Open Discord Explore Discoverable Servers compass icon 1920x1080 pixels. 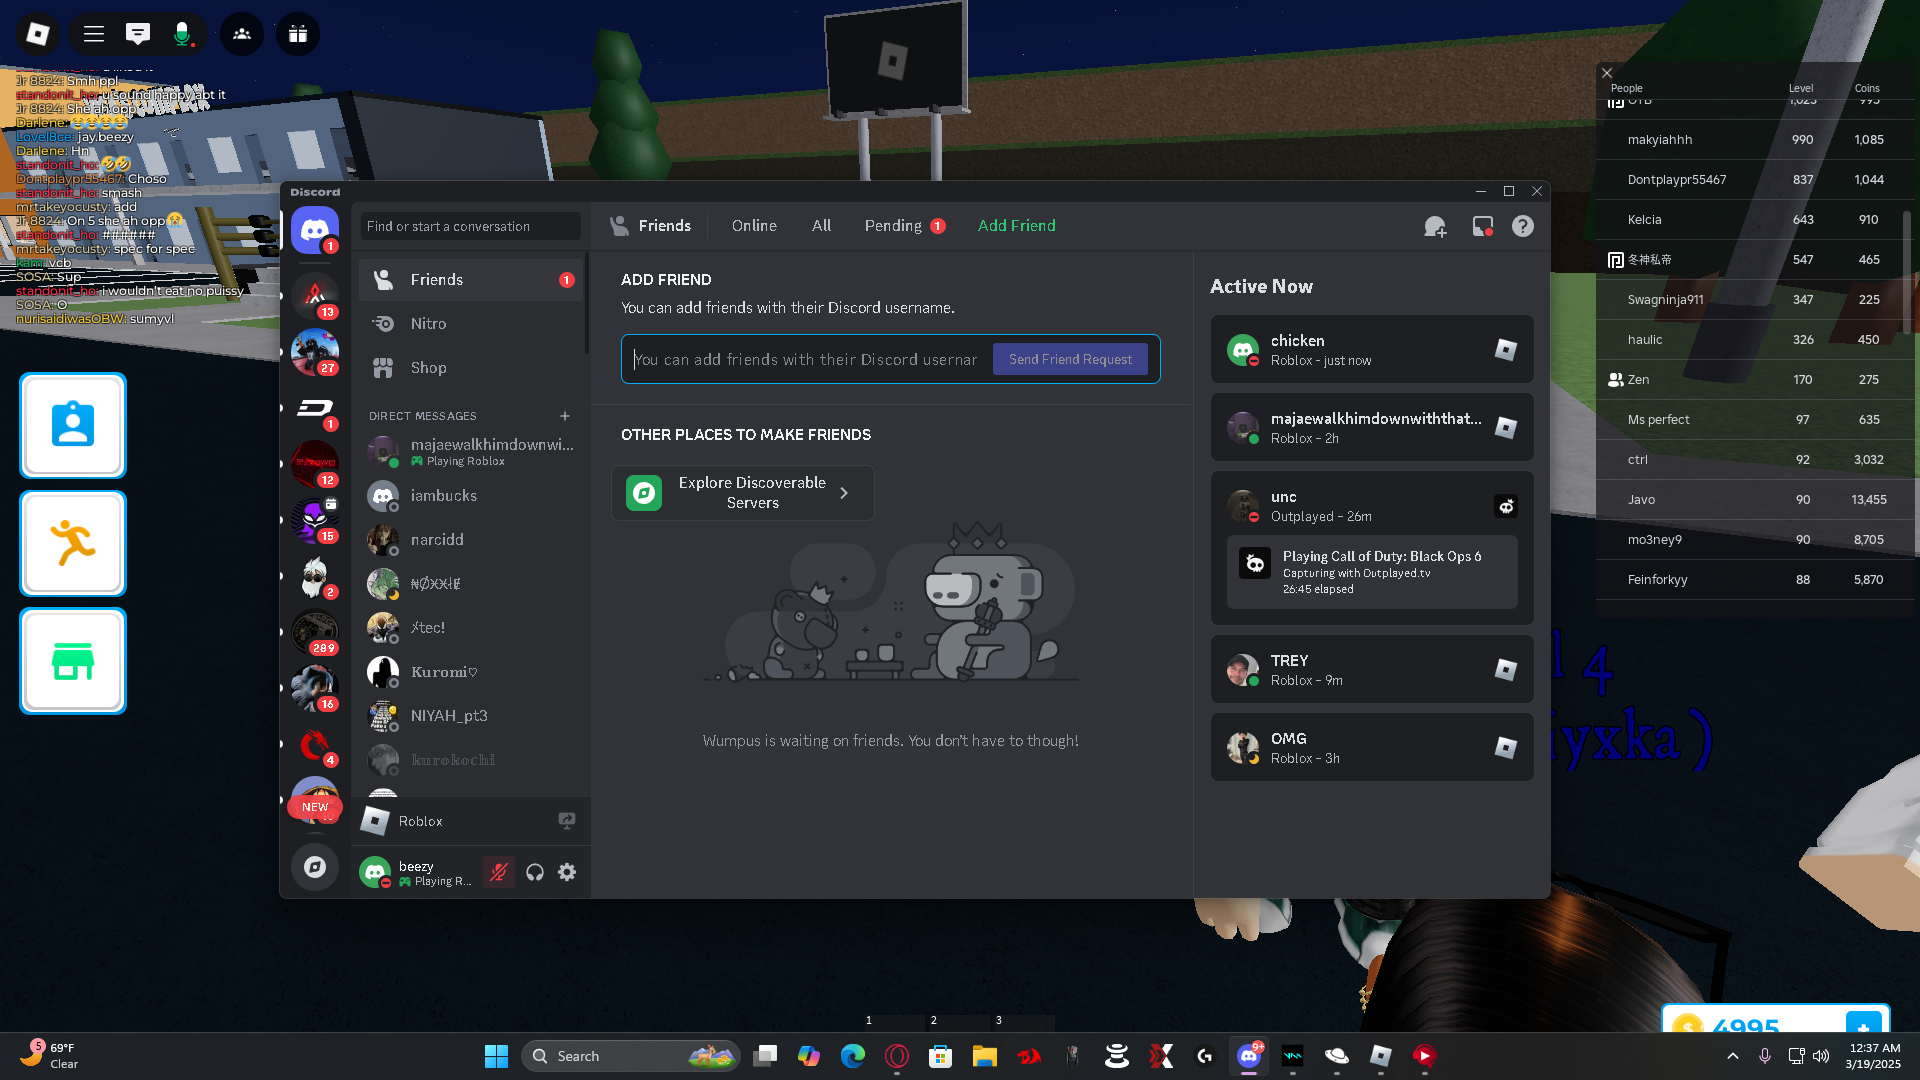point(315,867)
